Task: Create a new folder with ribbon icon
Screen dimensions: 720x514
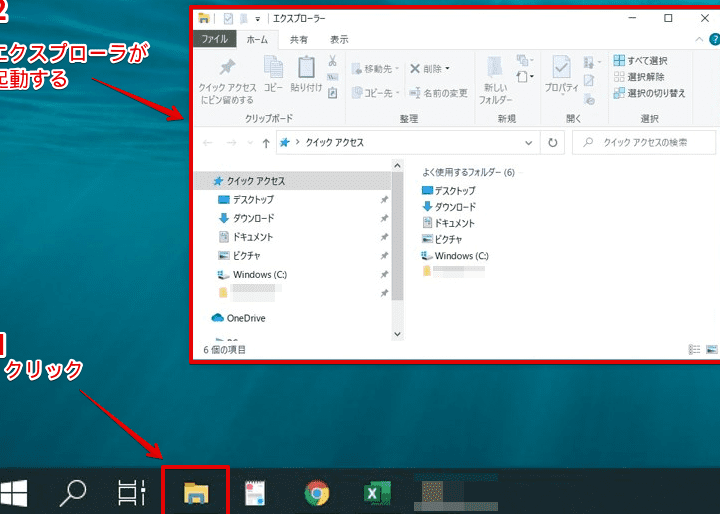Action: point(494,78)
